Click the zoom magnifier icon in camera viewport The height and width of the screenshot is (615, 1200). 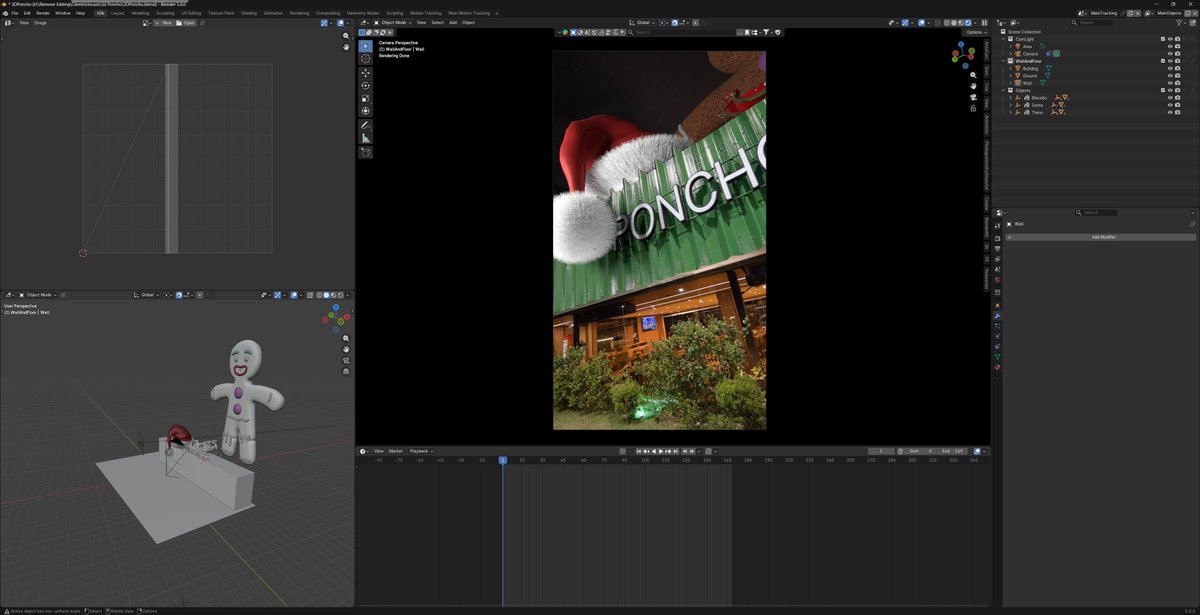pos(973,75)
